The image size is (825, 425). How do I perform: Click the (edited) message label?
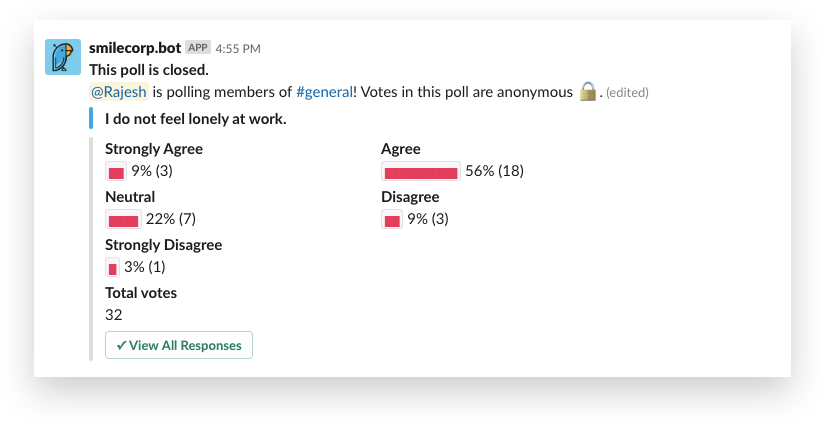click(x=628, y=93)
